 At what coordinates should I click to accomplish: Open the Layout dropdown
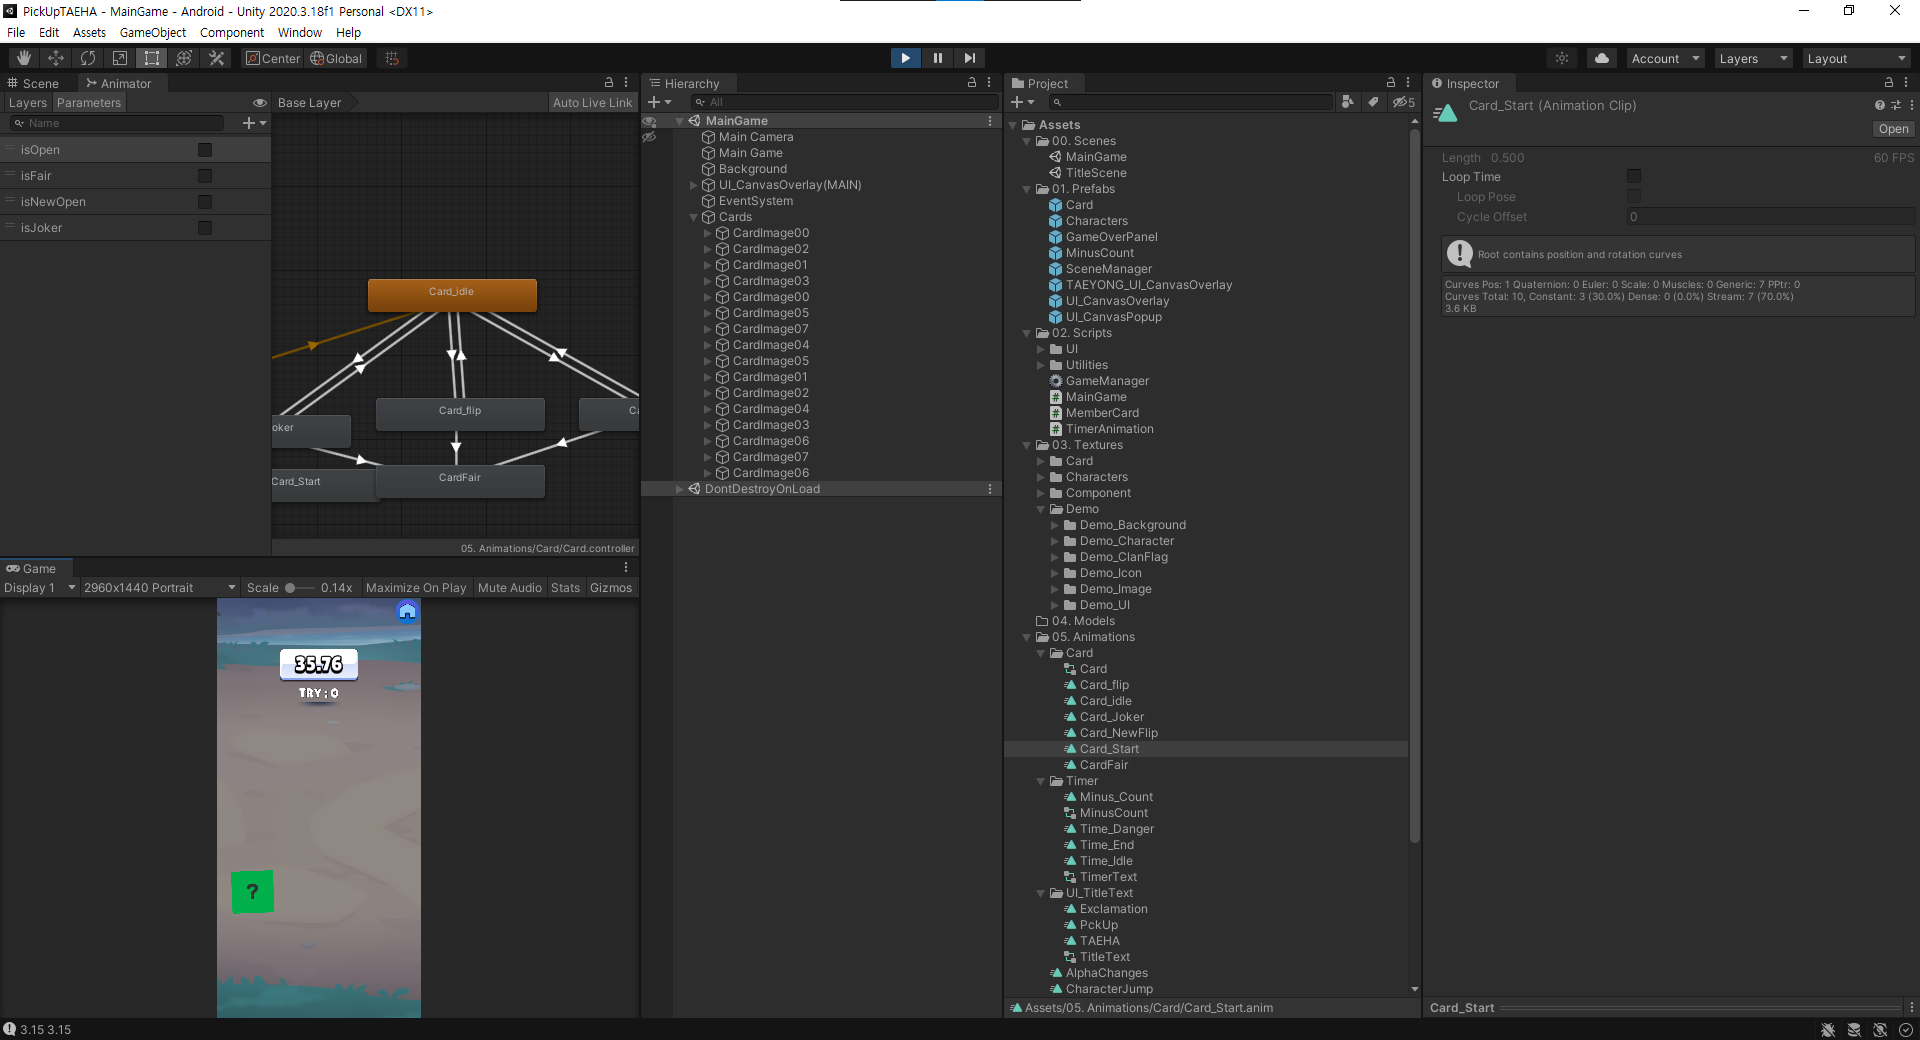pyautogui.click(x=1856, y=59)
